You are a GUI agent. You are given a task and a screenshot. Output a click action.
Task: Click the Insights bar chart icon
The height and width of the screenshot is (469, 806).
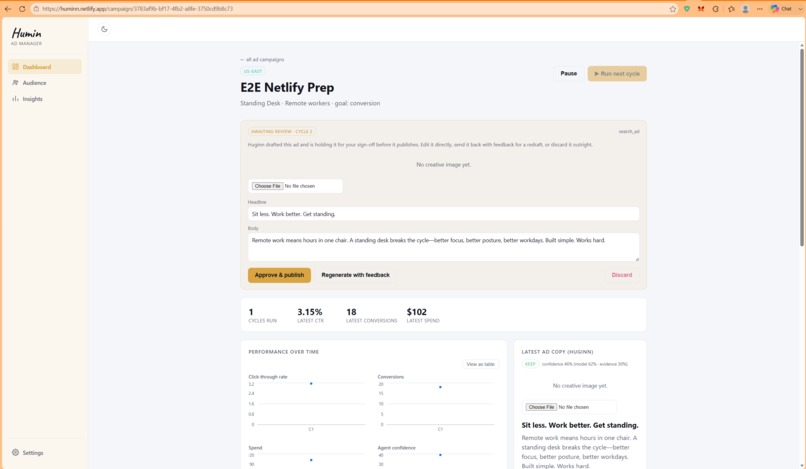(15, 99)
